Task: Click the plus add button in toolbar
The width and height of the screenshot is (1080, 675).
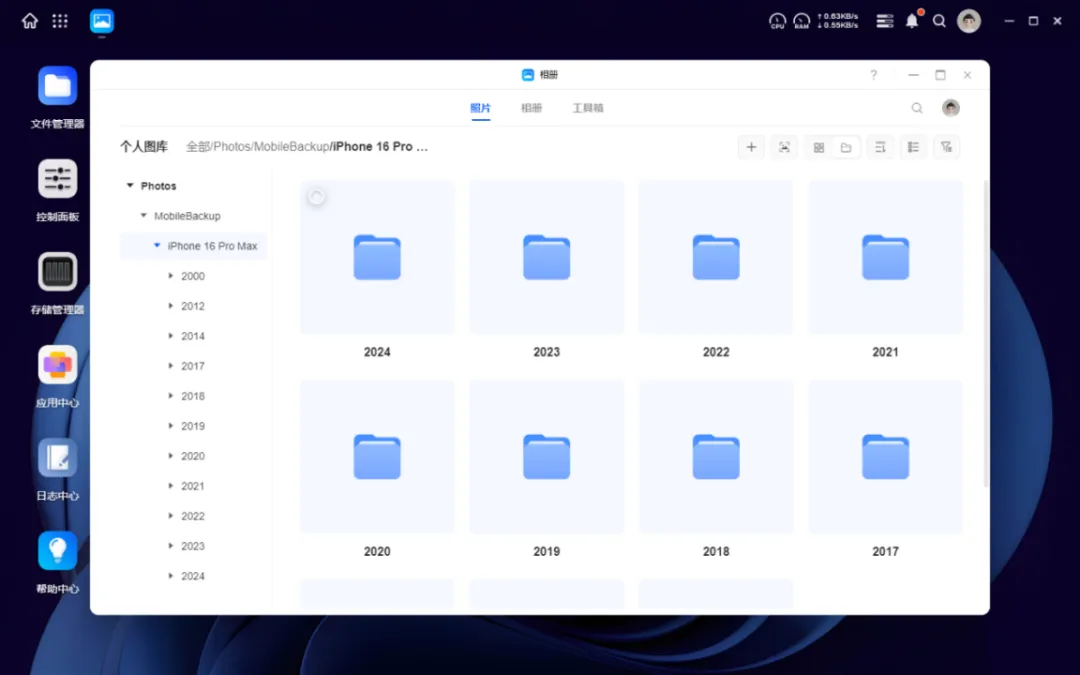Action: [751, 147]
